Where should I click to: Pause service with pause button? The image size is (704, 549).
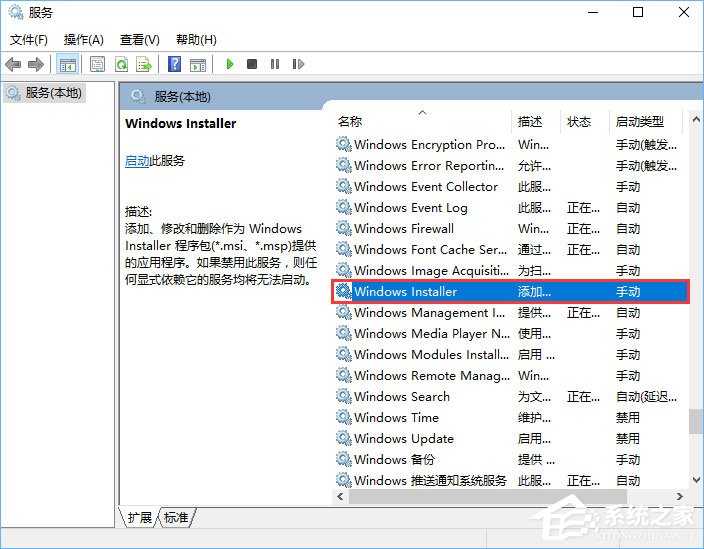click(275, 64)
